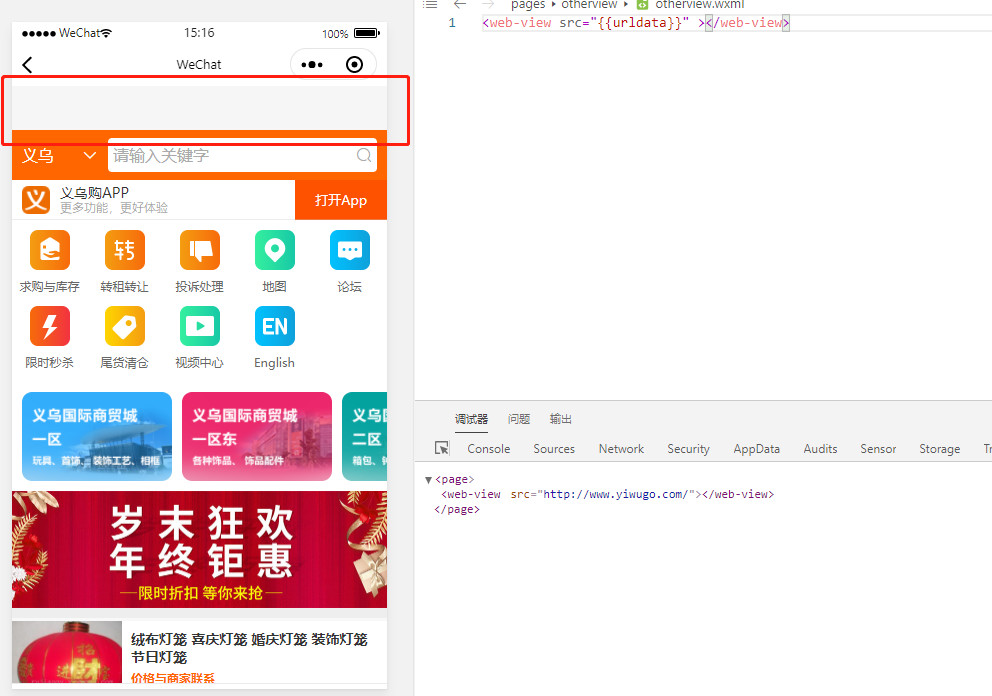Image resolution: width=992 pixels, height=696 pixels.
Task: Click the otherview.wxml file icon in breadcrumb
Action: [642, 4]
